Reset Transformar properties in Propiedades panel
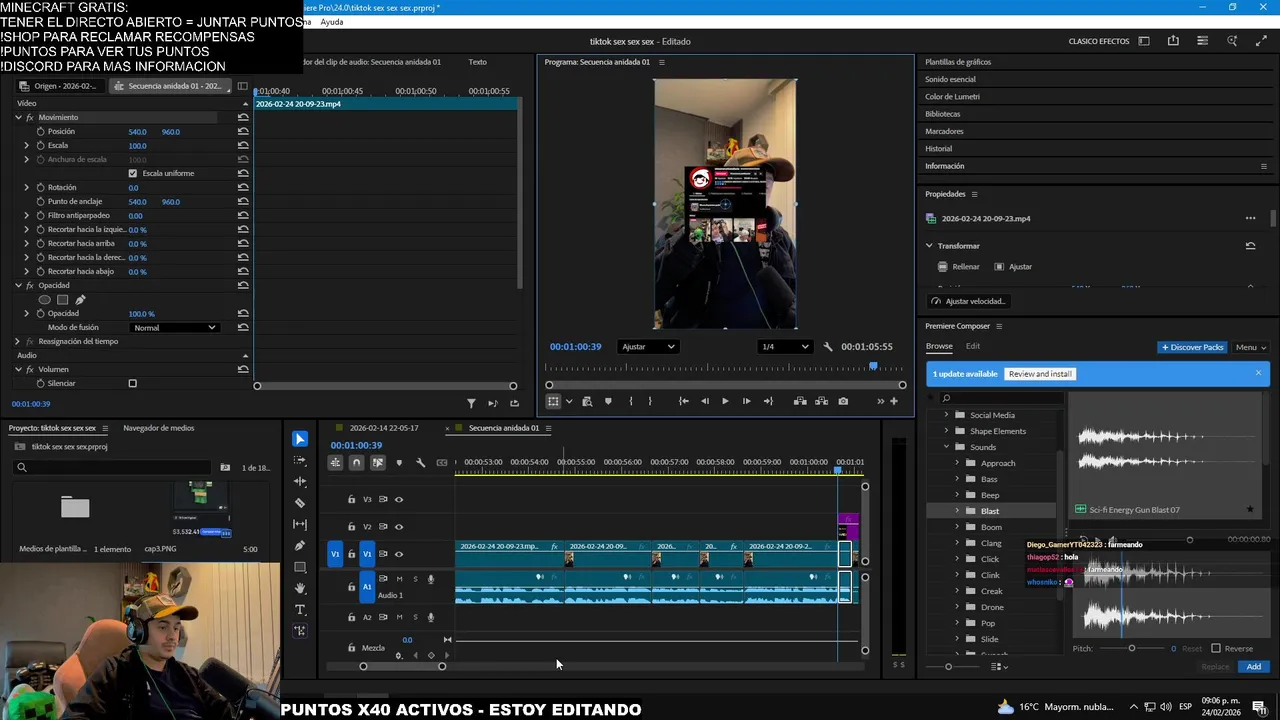1280x720 pixels. click(x=1250, y=246)
